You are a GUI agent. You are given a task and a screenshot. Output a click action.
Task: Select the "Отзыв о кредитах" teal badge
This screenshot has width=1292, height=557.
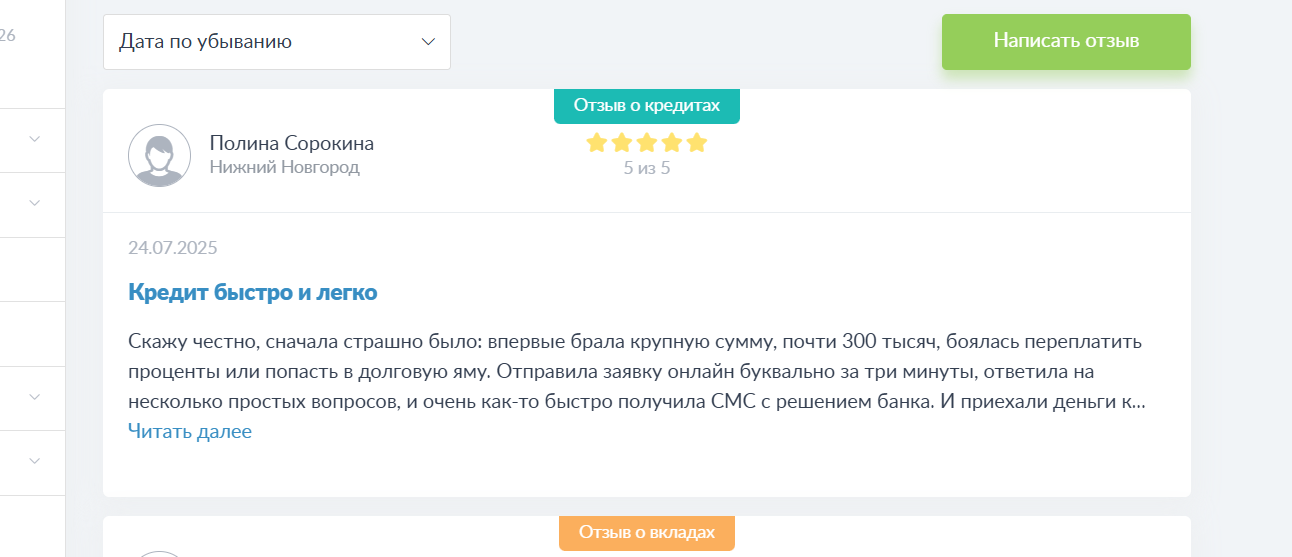coord(647,105)
